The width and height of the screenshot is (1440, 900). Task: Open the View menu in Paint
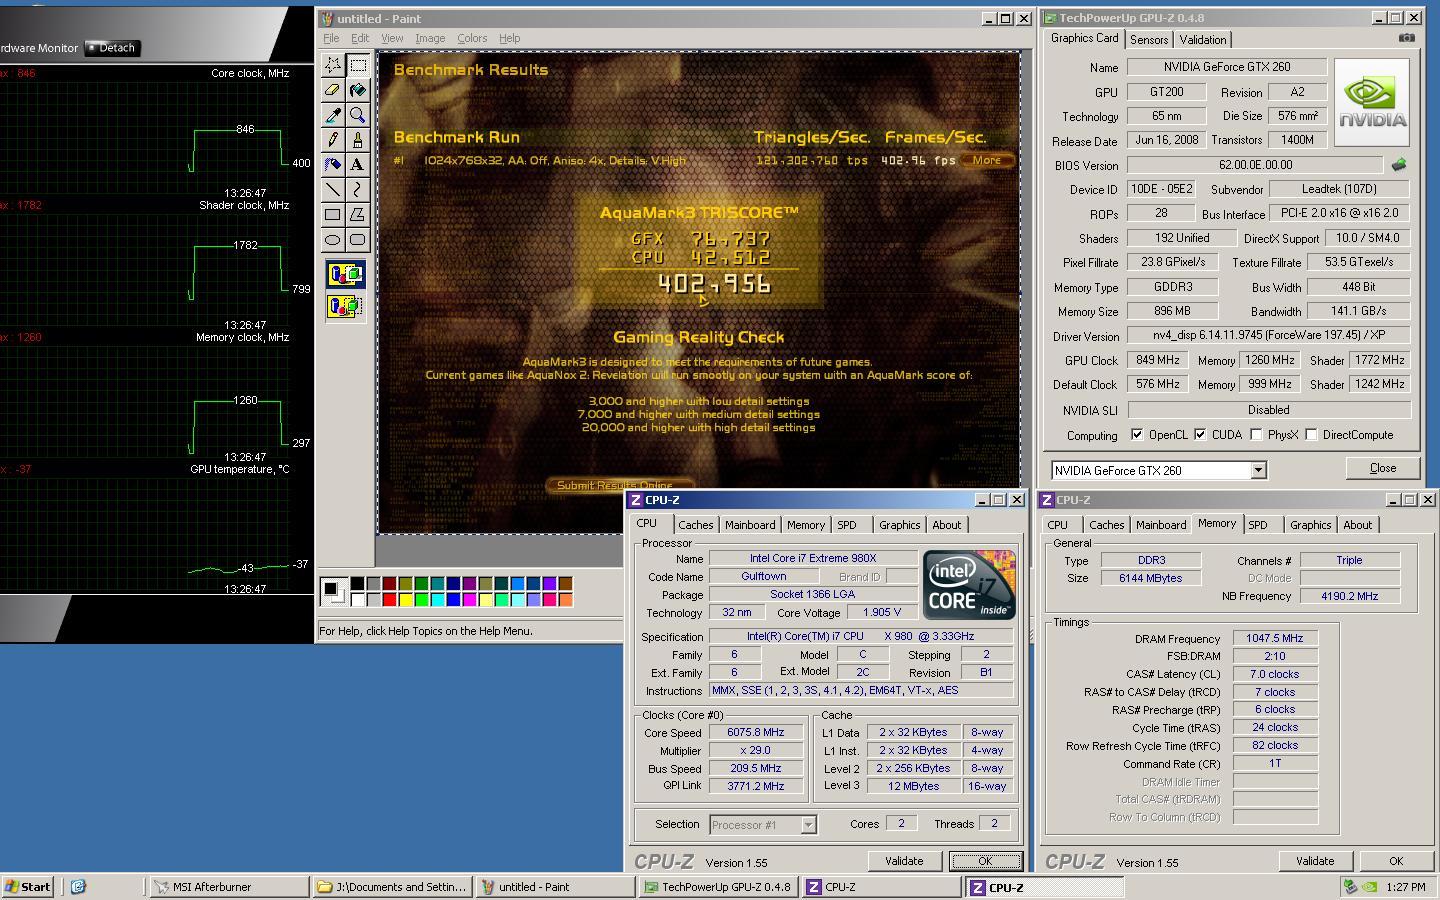(392, 38)
